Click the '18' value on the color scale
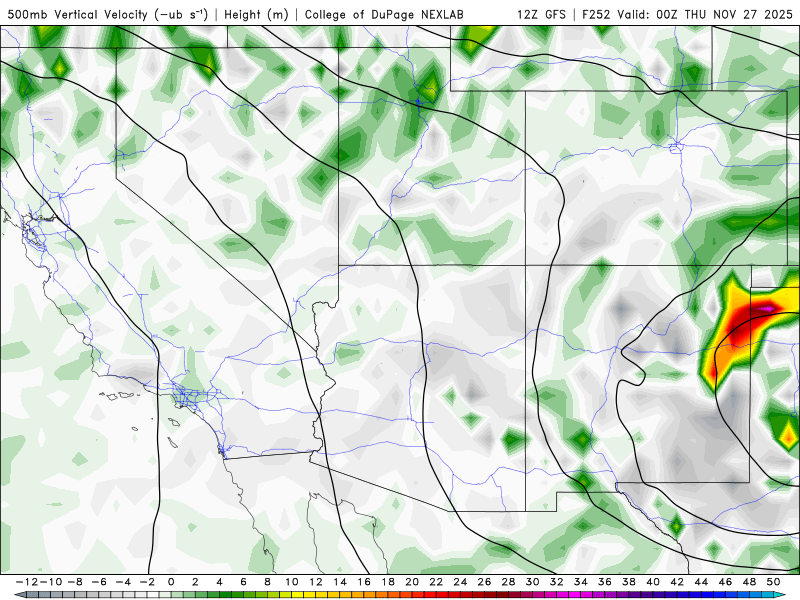 pyautogui.click(x=388, y=582)
